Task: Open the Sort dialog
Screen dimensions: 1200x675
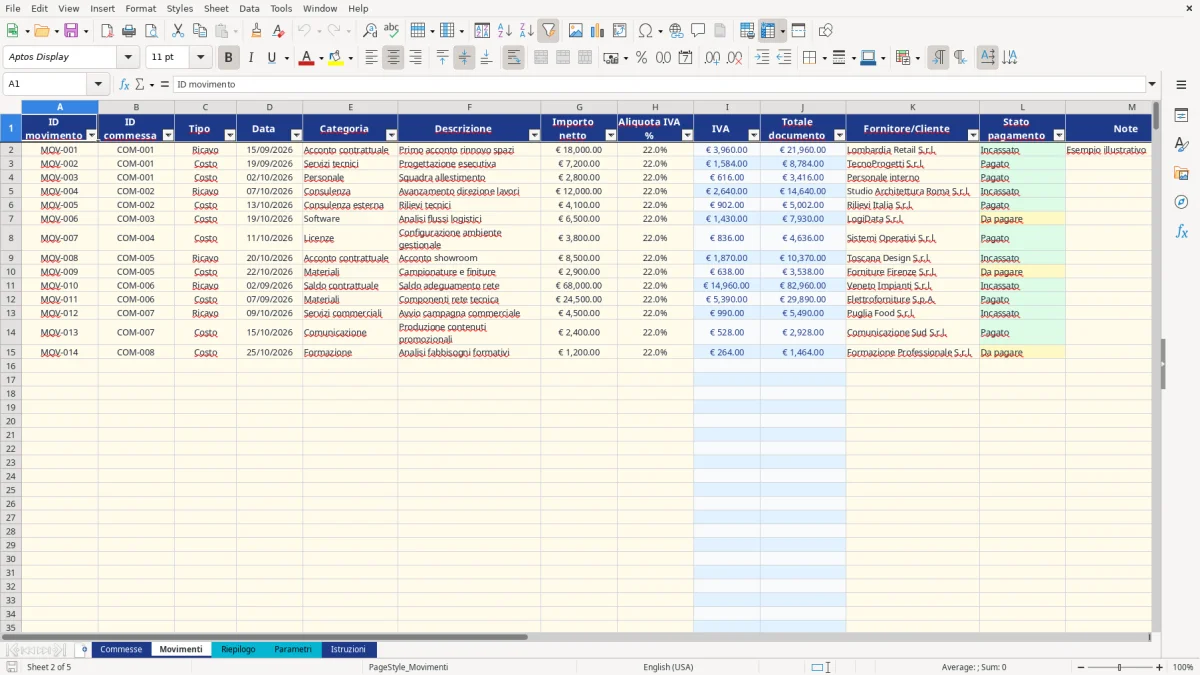Action: pos(482,31)
